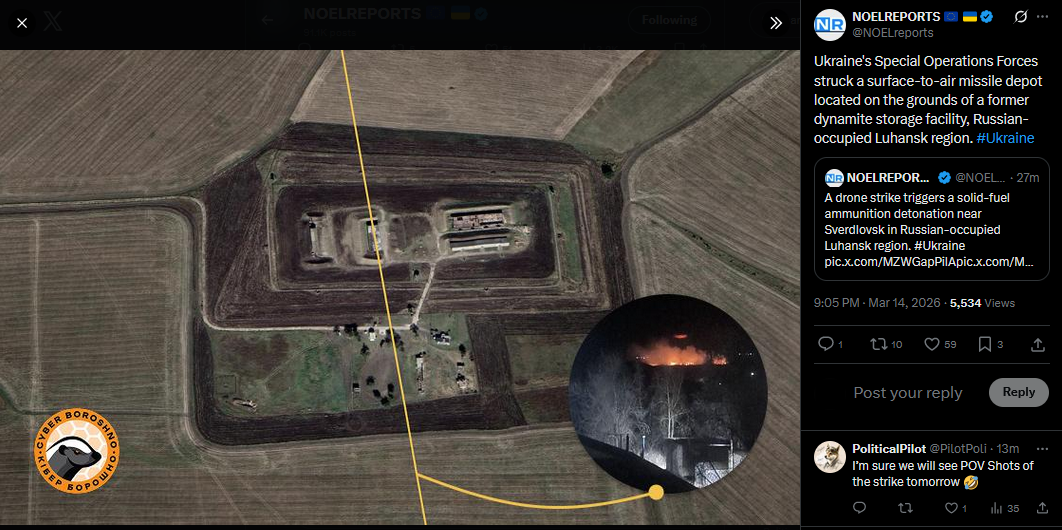Open the @PilotPoli handle

(958, 449)
